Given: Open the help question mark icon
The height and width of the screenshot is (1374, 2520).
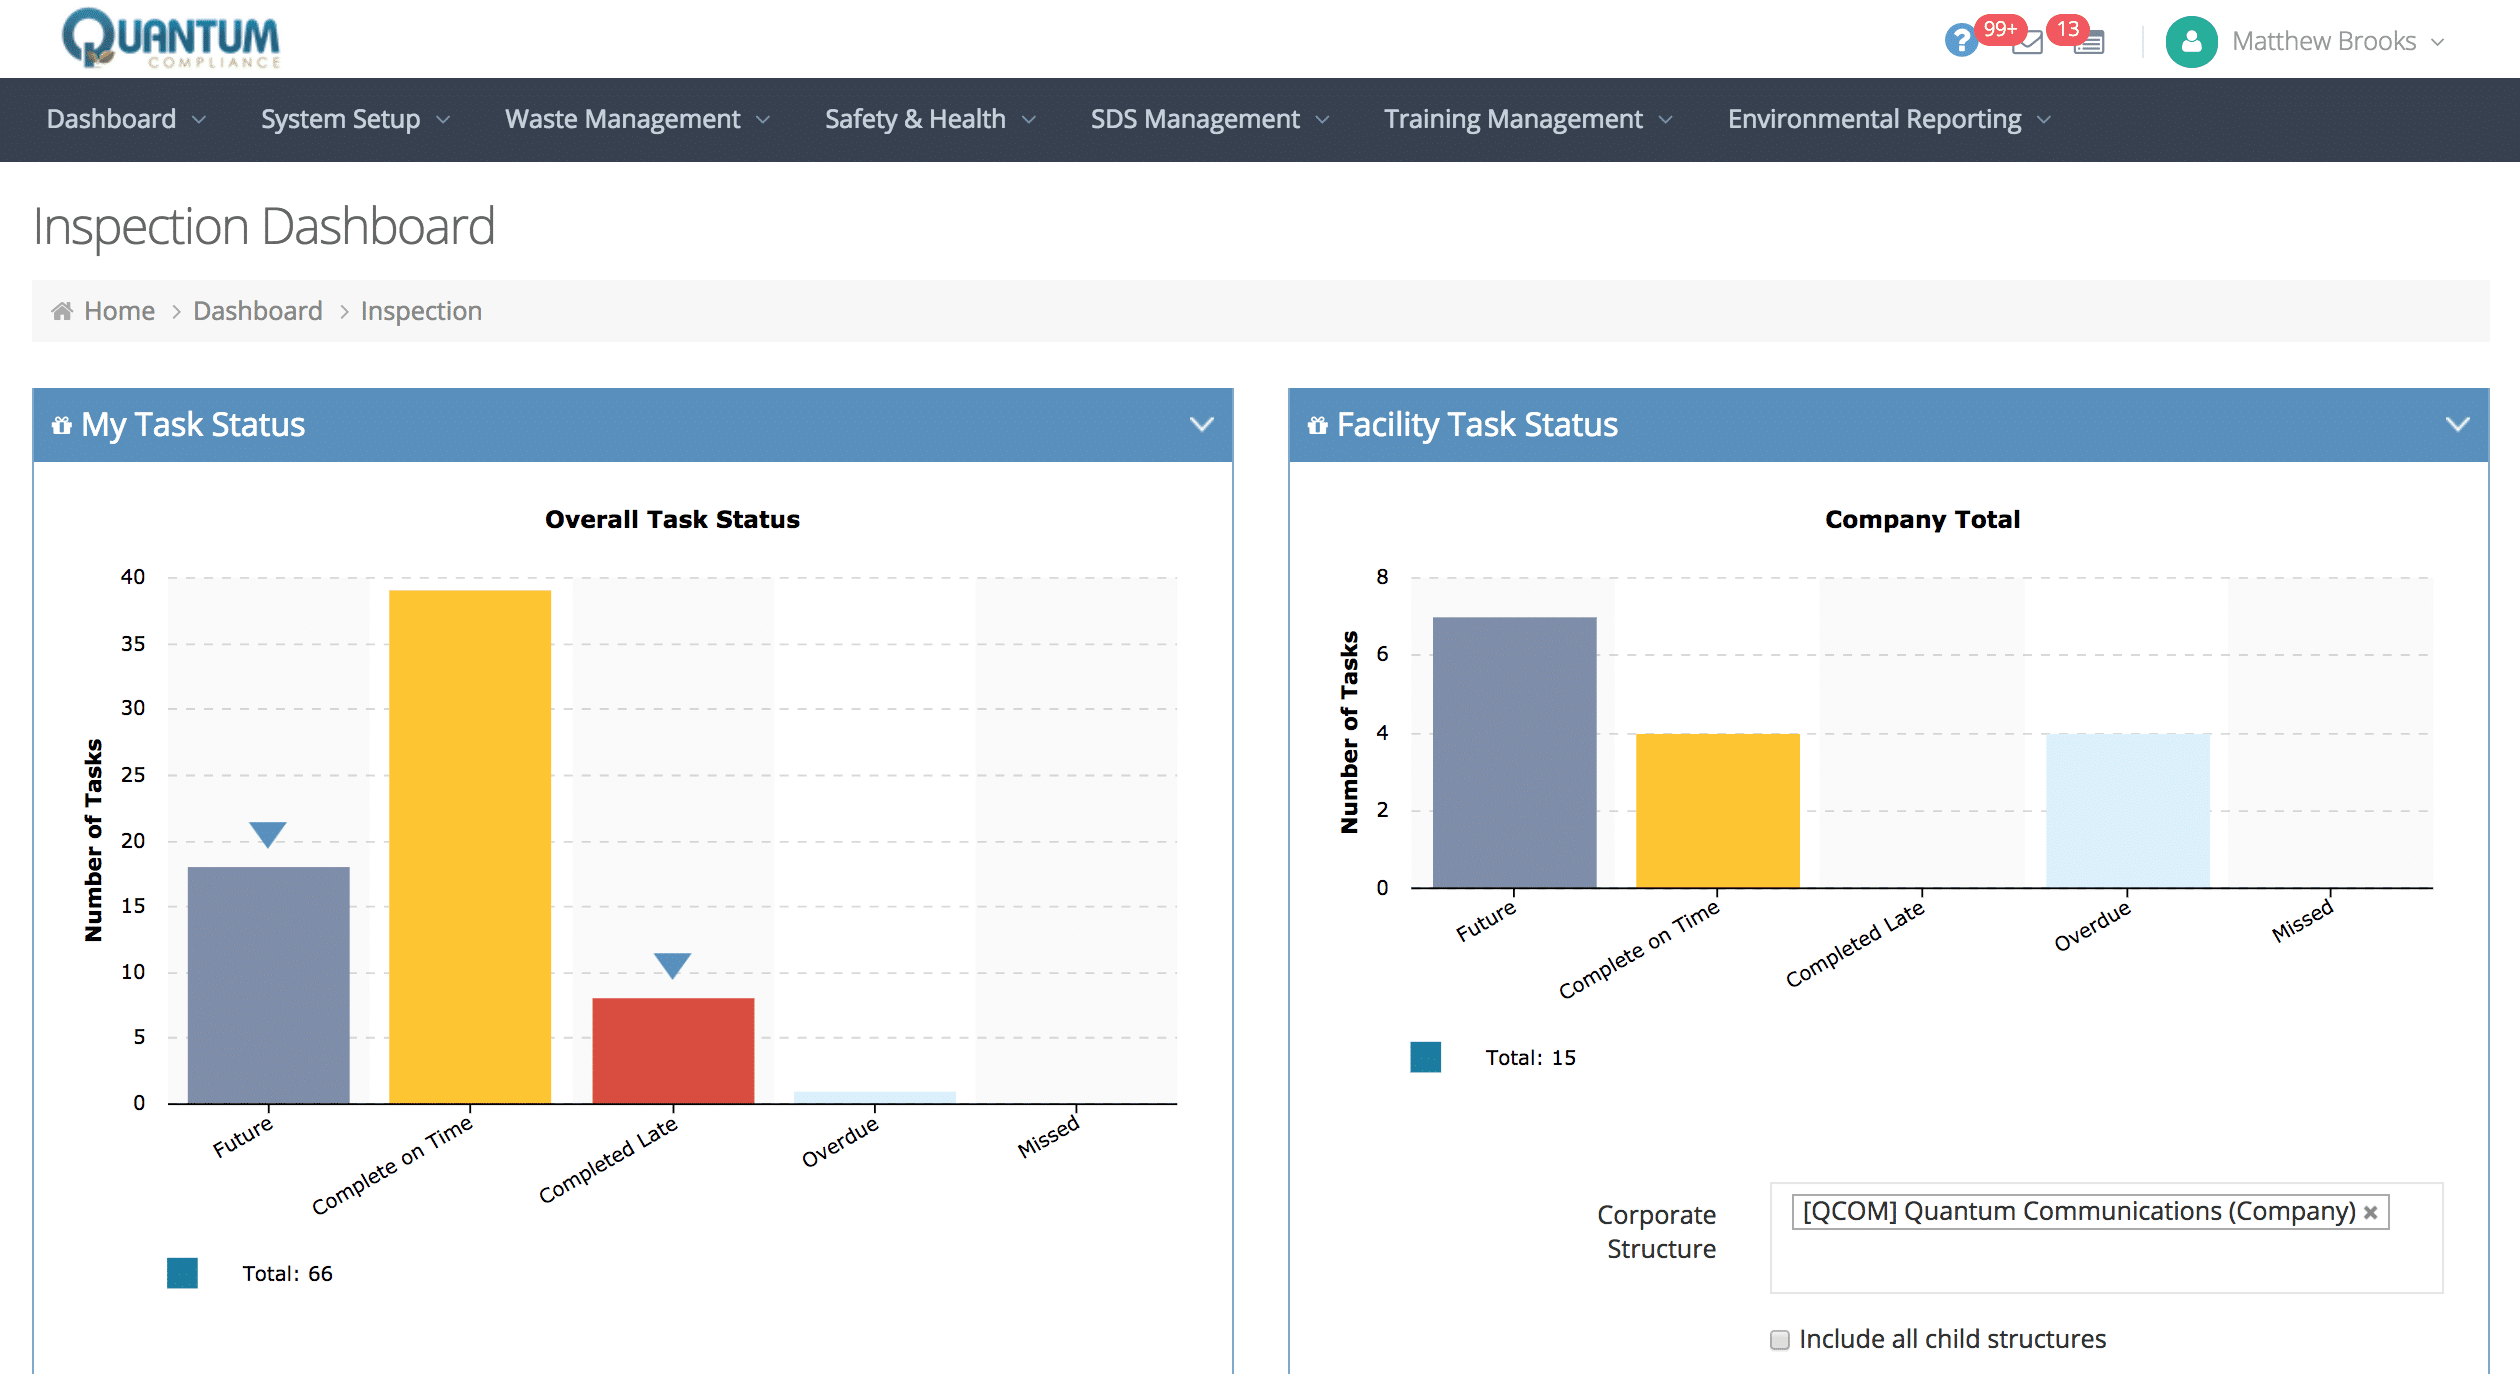Looking at the screenshot, I should tap(1962, 40).
